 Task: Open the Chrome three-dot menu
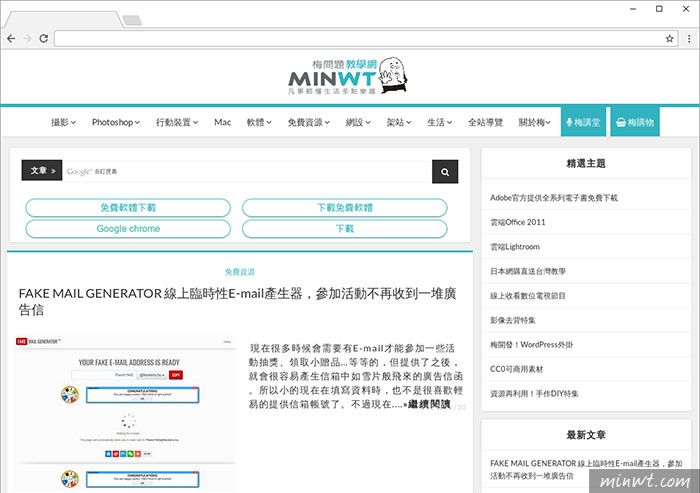coord(689,38)
